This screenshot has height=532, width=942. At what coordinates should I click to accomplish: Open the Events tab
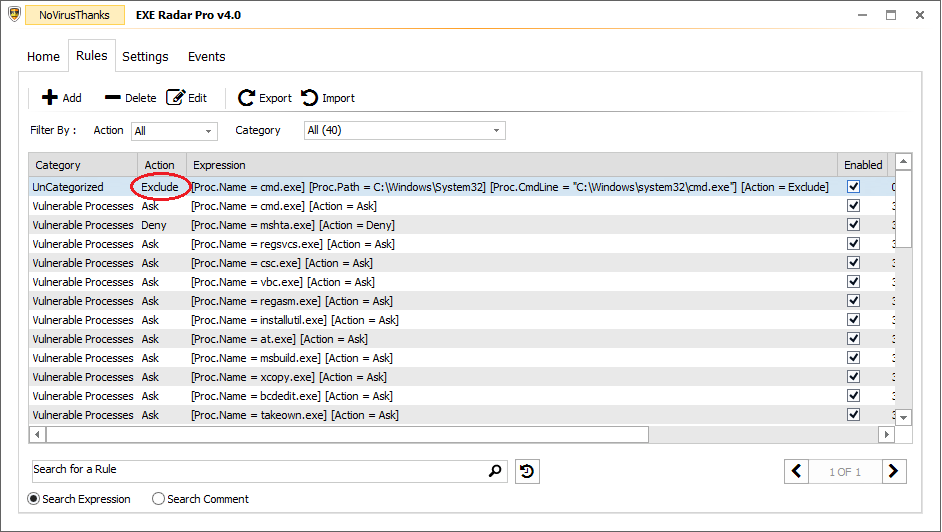(206, 57)
